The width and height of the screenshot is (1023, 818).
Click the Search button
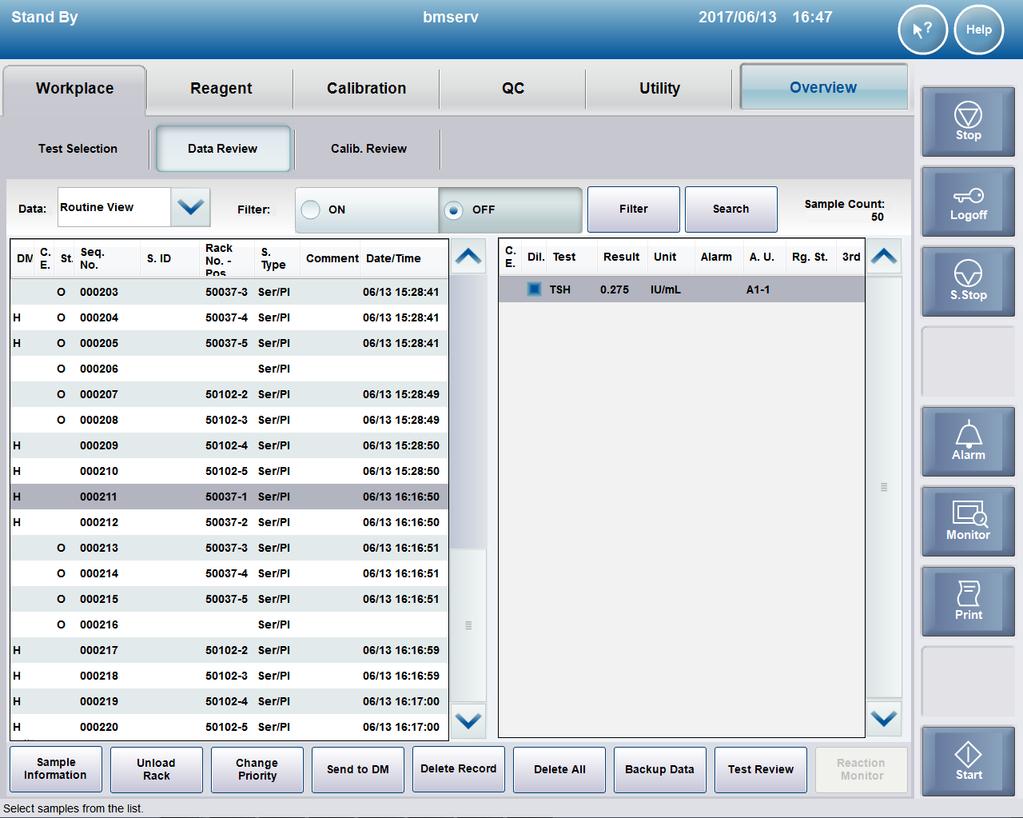pos(731,209)
